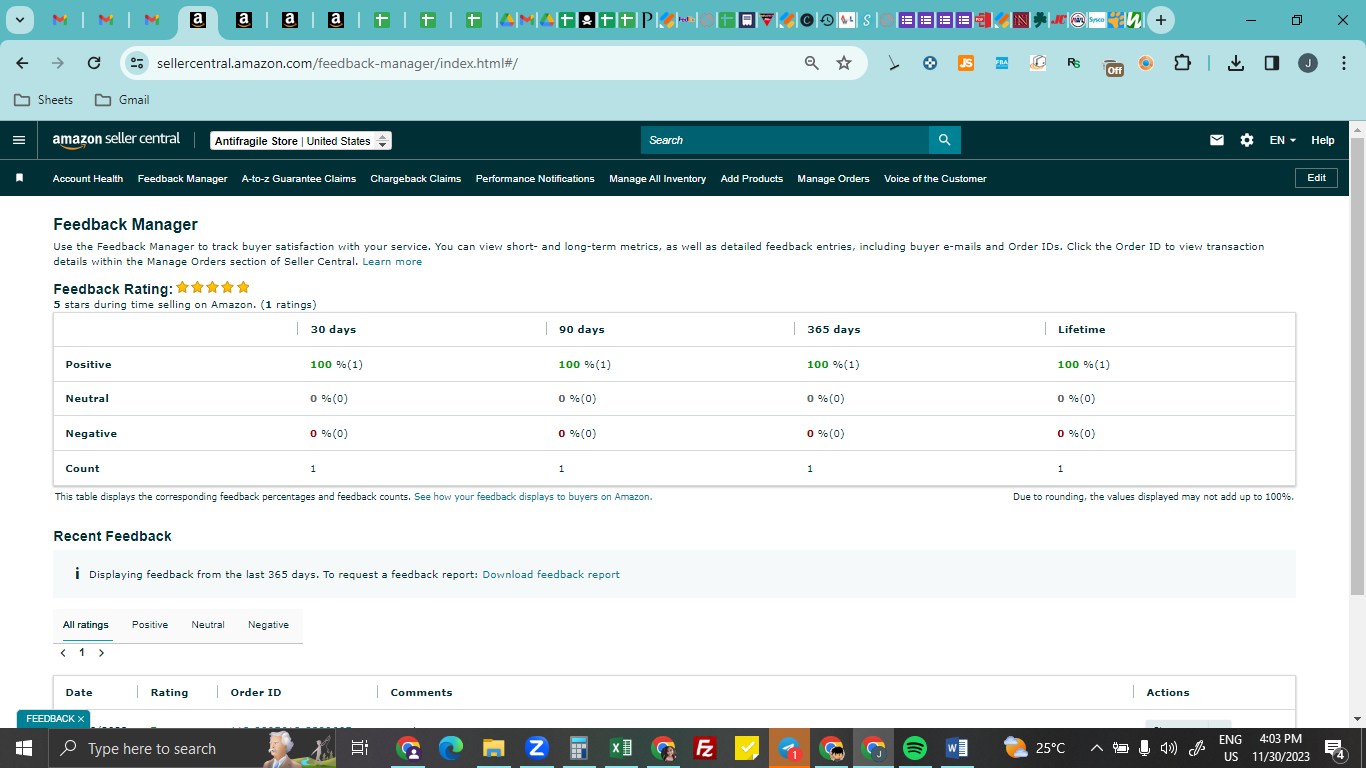Go to Account Health

(x=88, y=179)
